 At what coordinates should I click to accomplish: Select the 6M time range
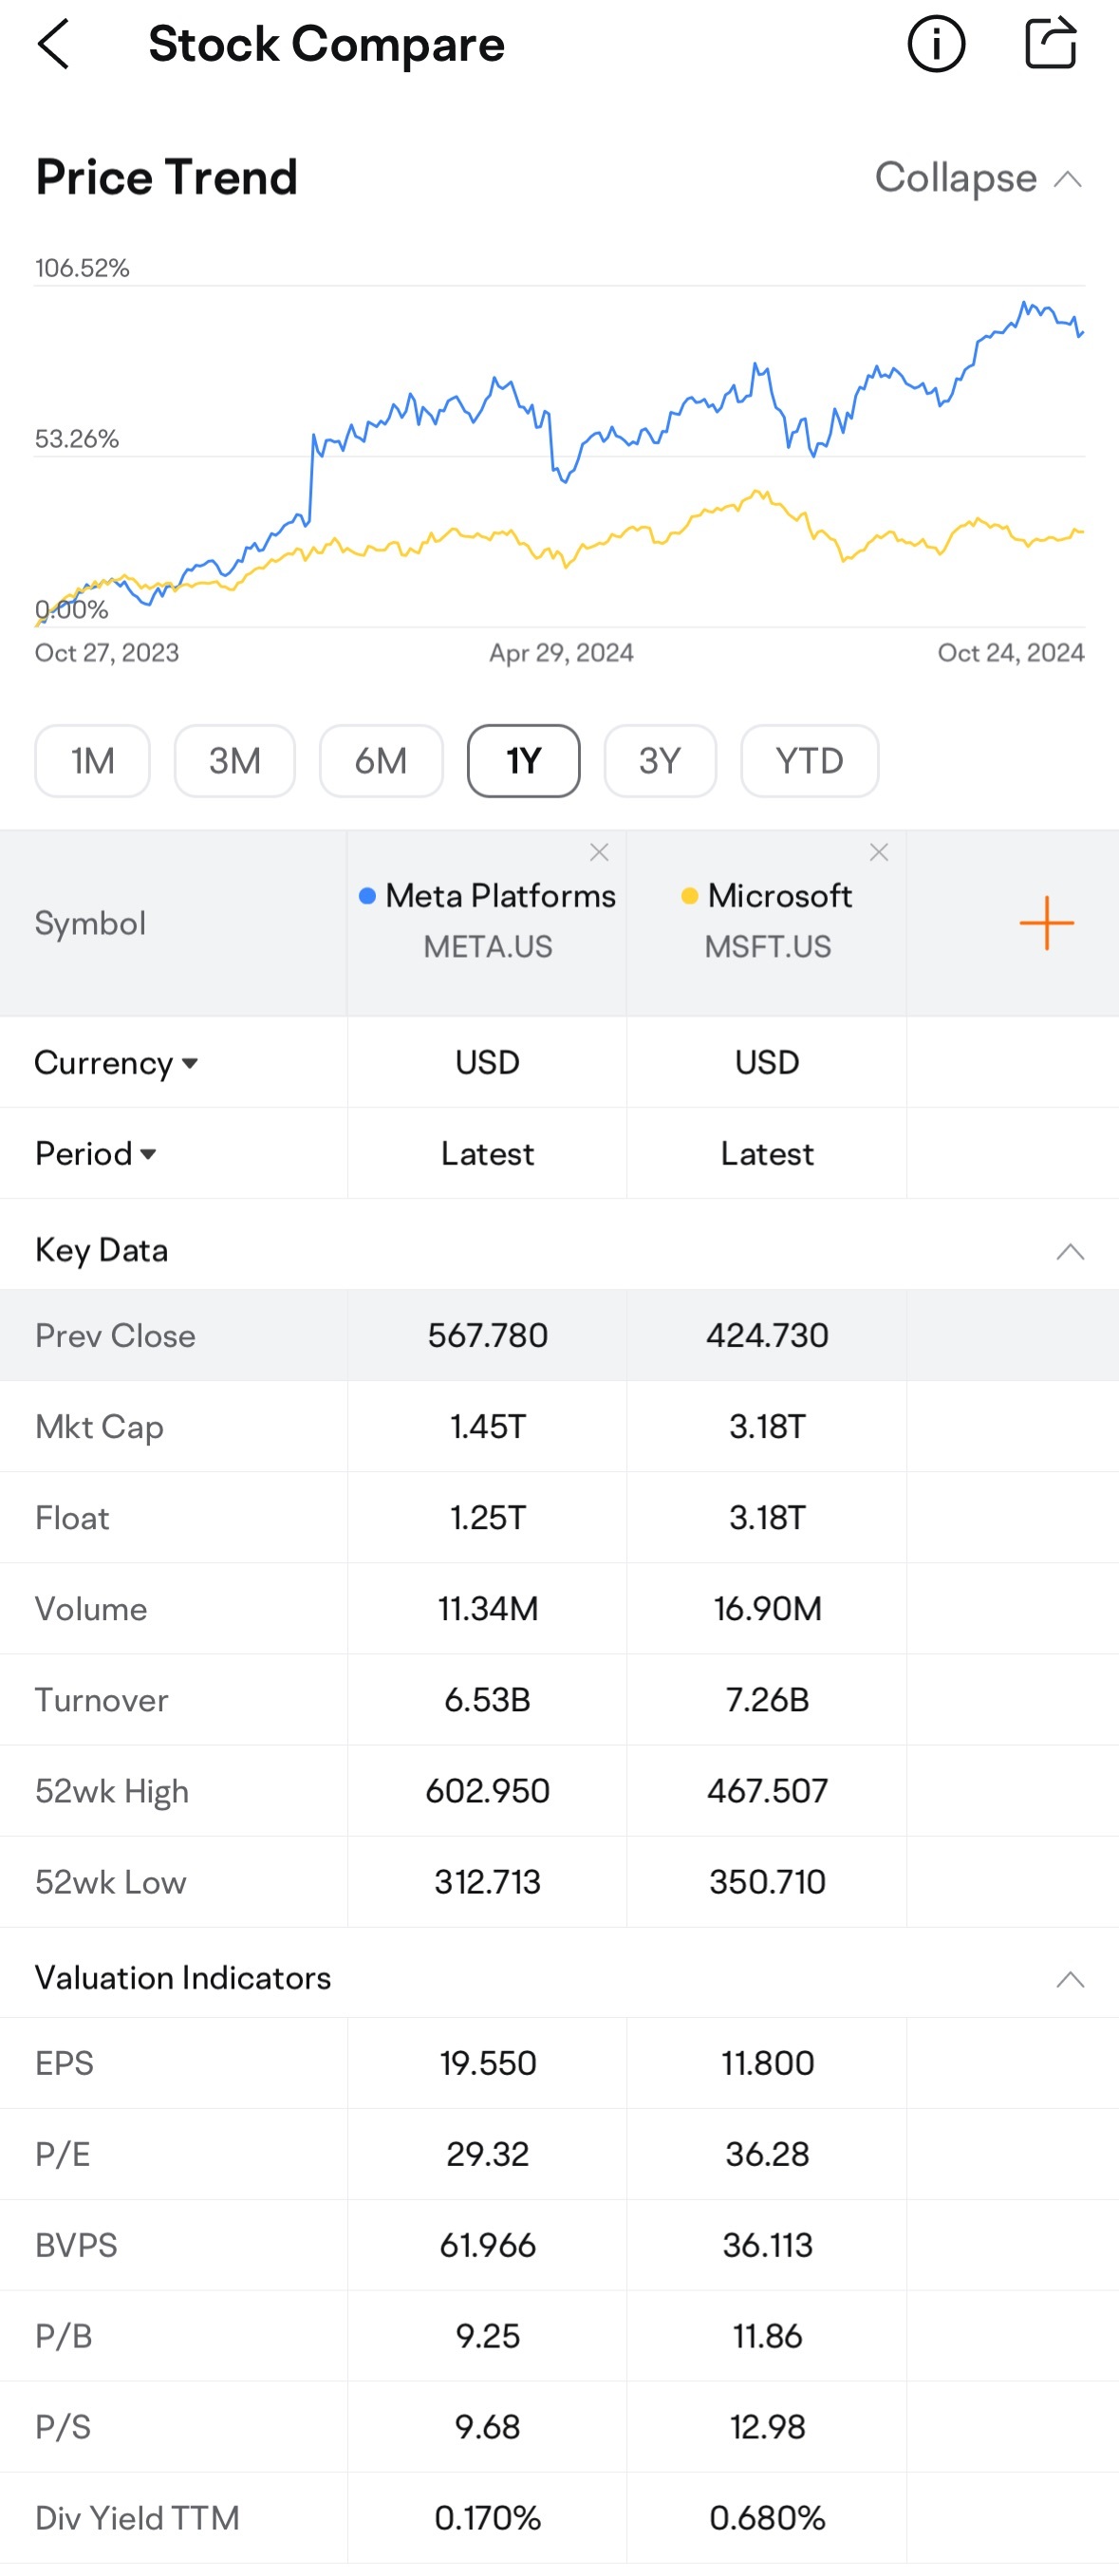tap(381, 761)
